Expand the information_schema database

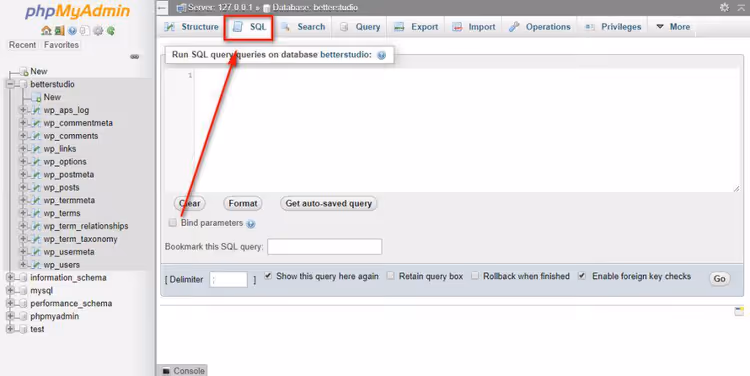[10, 277]
